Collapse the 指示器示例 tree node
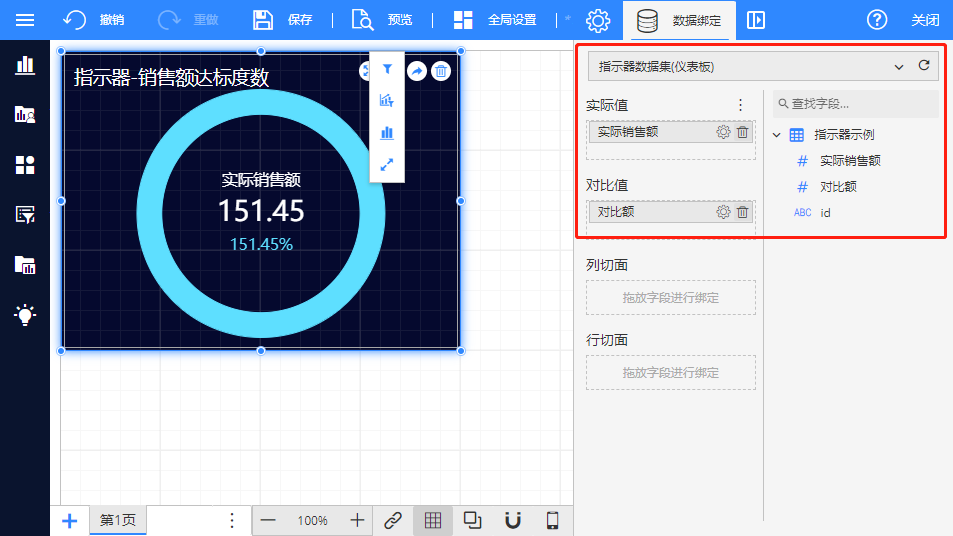Screen dimensions: 953x536 777,135
